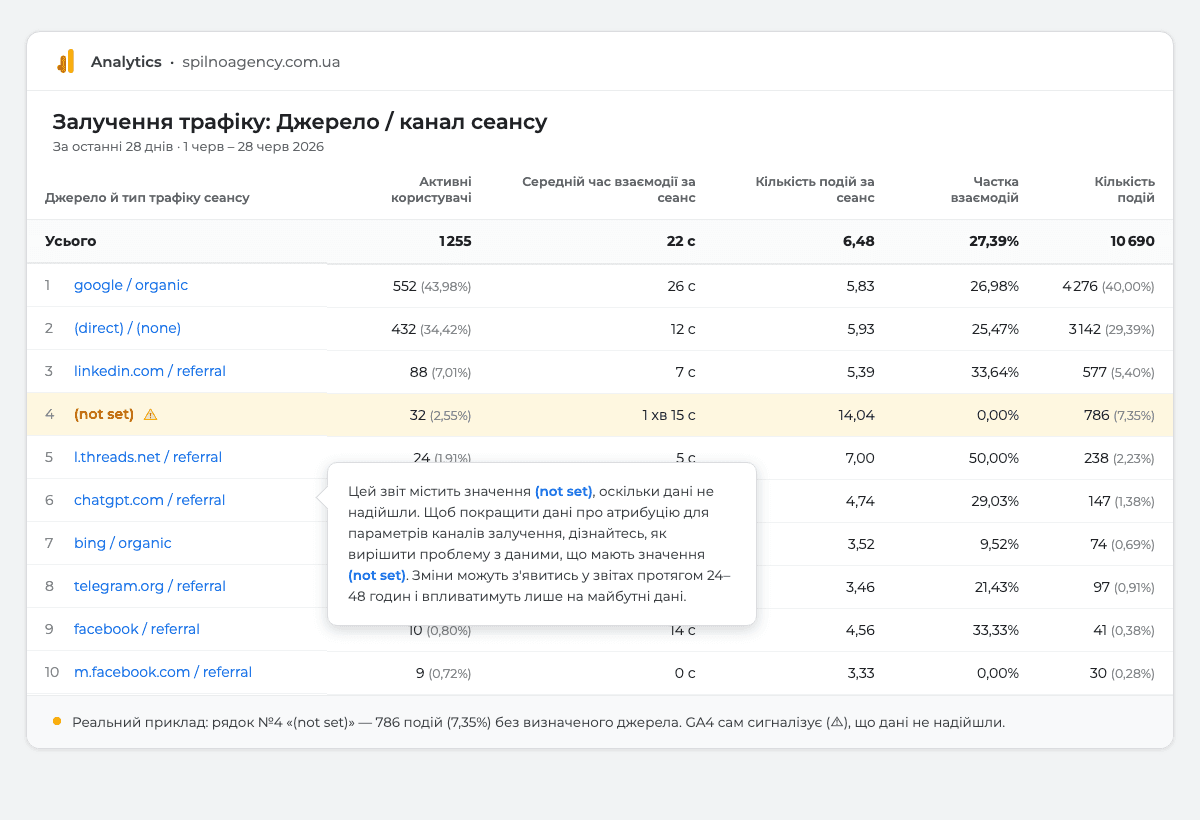Sort by Частка взаємодій column header
Screen dimensions: 1200x820
984,189
